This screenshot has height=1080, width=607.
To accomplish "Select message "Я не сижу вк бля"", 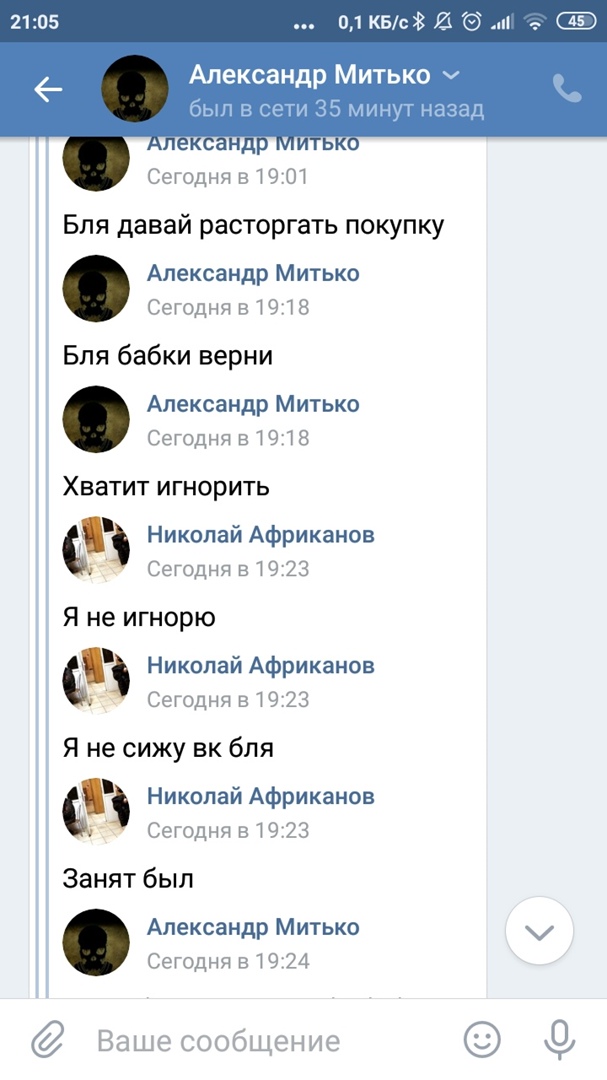I will click(x=168, y=748).
